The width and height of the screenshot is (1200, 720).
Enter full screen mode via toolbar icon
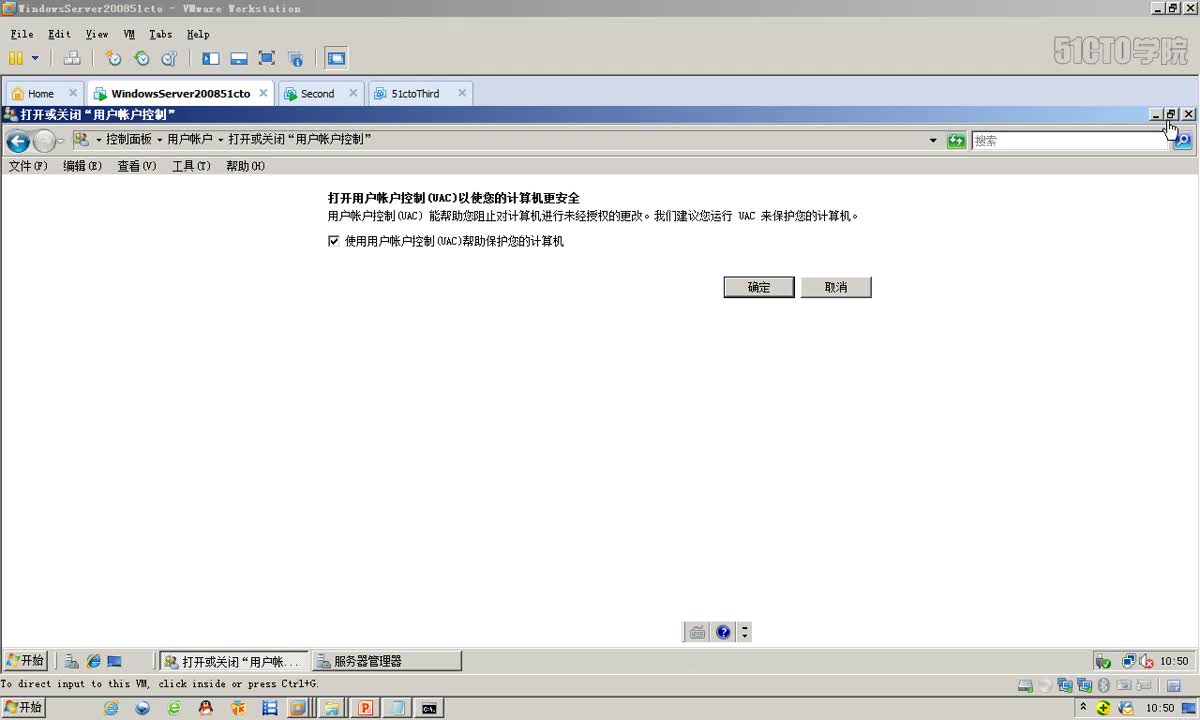(267, 58)
